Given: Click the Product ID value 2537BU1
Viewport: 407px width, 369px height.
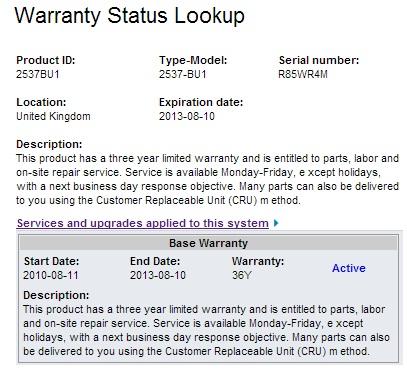Looking at the screenshot, I should pyautogui.click(x=38, y=74).
